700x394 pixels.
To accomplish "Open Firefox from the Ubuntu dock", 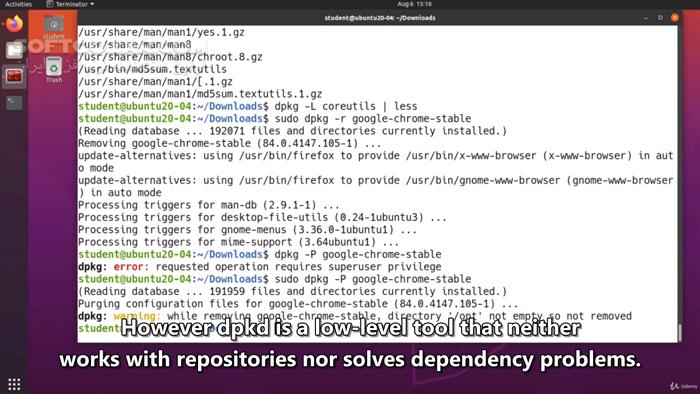I will (14, 24).
